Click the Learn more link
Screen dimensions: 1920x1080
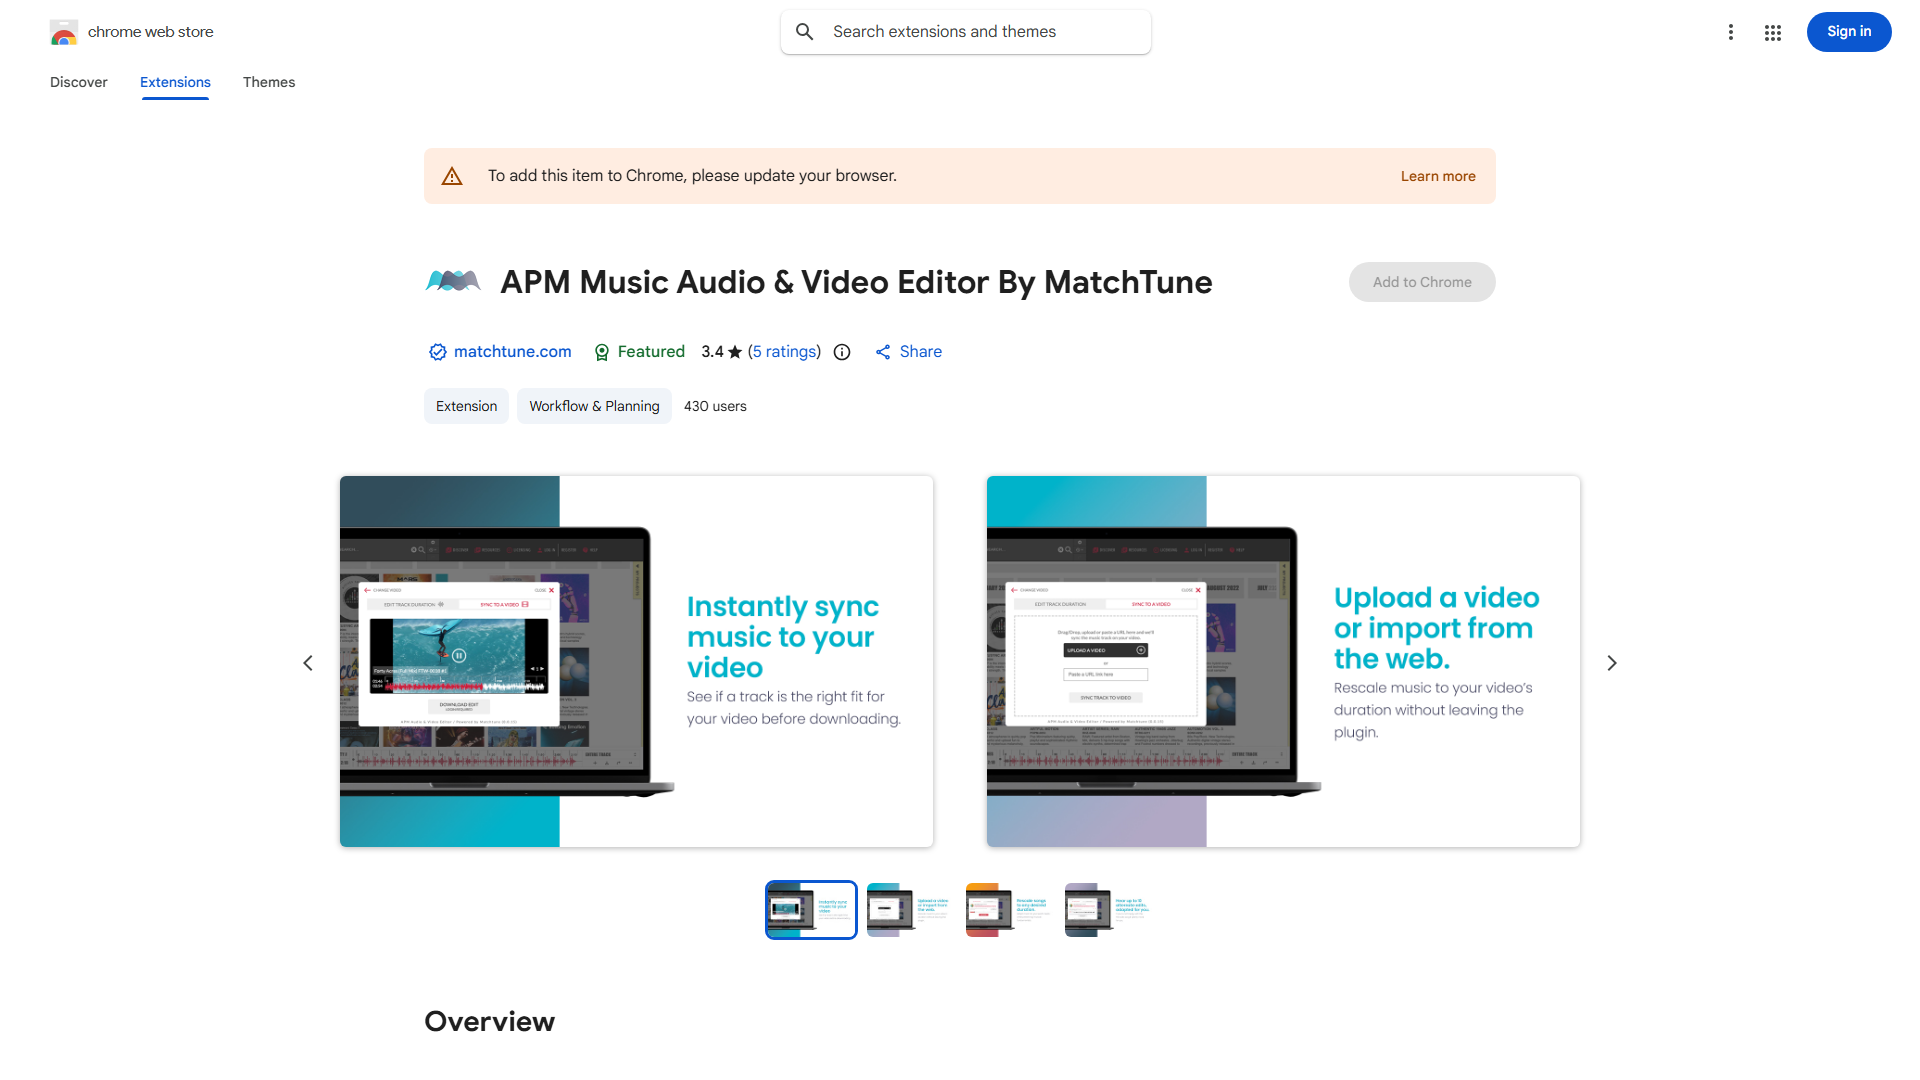click(1437, 176)
